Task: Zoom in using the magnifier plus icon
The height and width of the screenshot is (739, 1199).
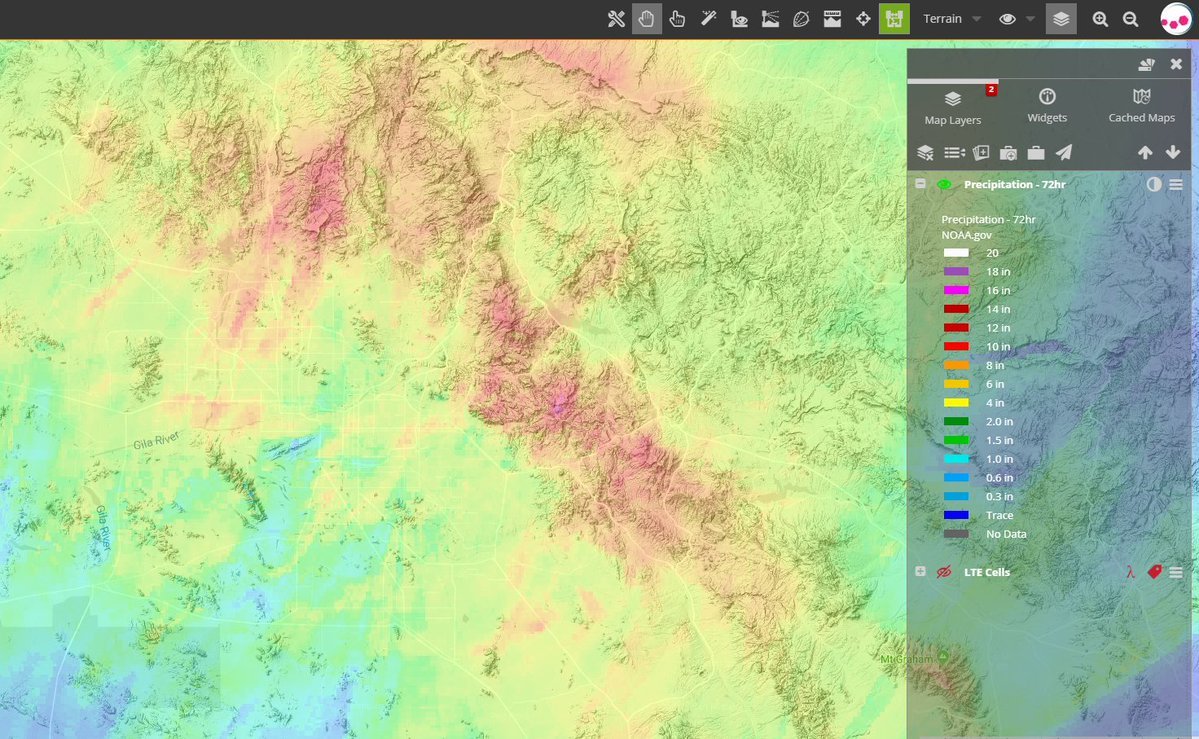Action: pos(1100,19)
